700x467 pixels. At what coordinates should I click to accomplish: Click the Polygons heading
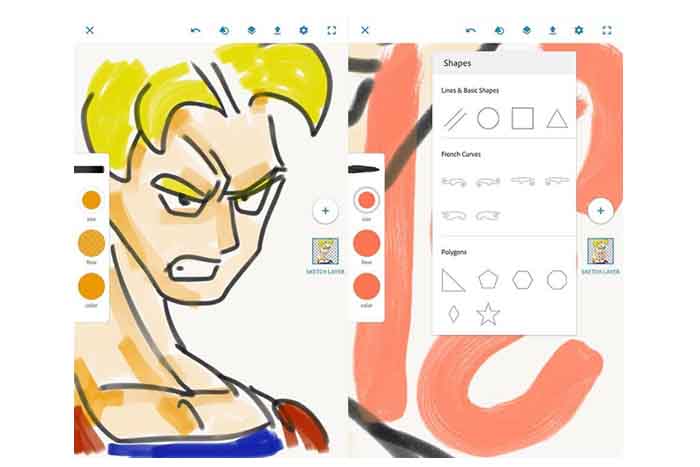pyautogui.click(x=454, y=252)
